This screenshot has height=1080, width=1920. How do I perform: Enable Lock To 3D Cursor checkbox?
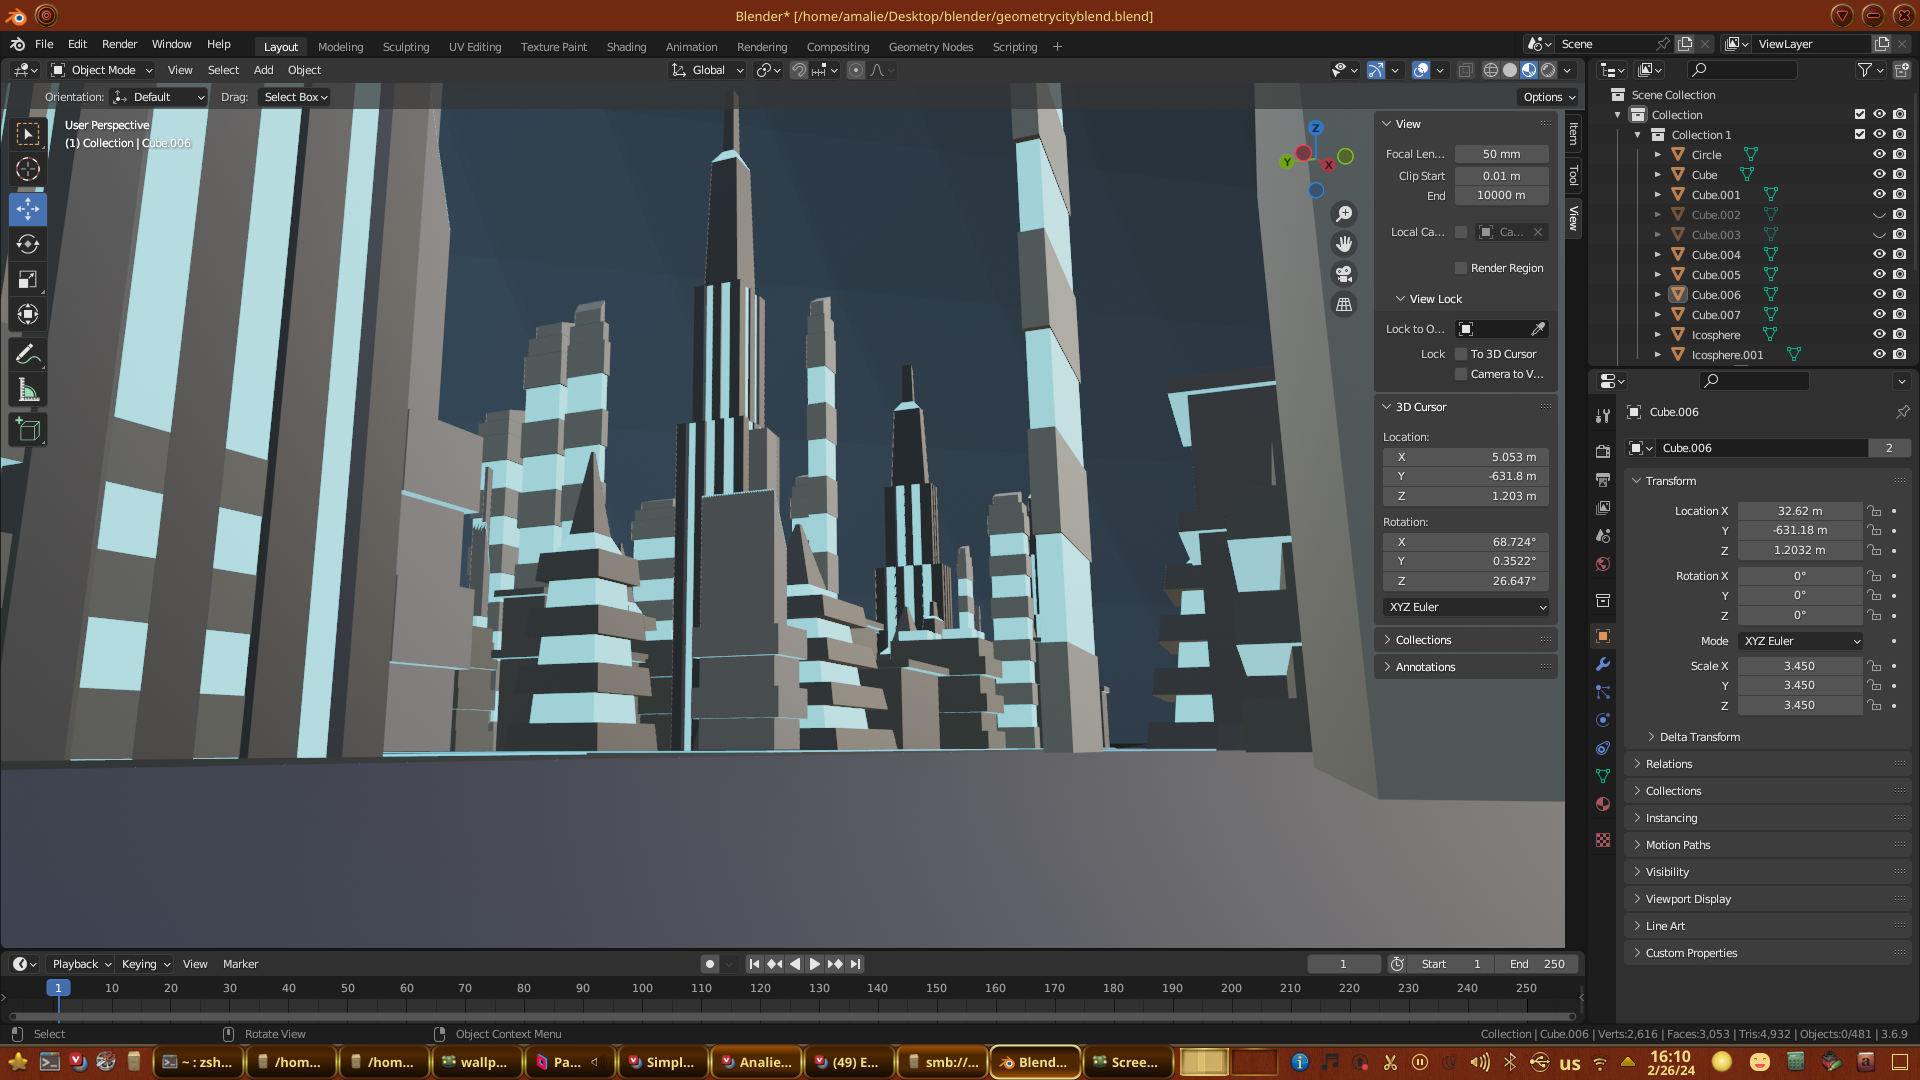[x=1461, y=354]
